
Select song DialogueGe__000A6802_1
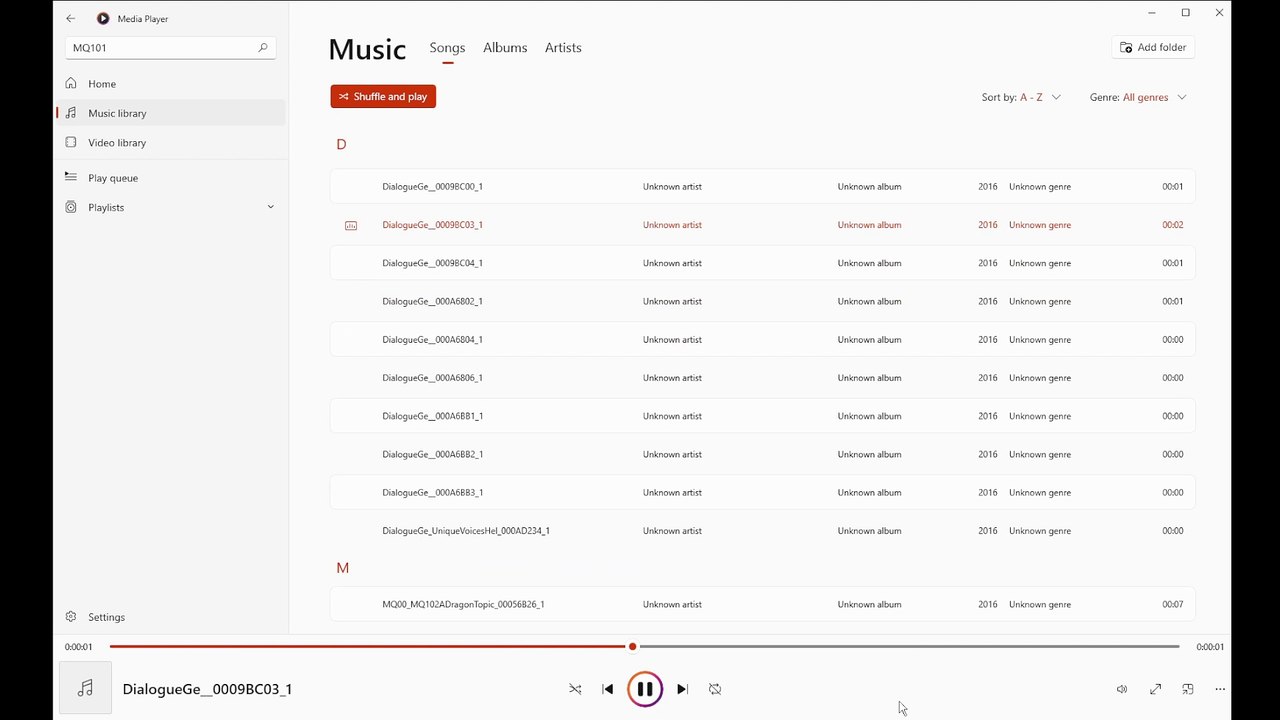763,301
